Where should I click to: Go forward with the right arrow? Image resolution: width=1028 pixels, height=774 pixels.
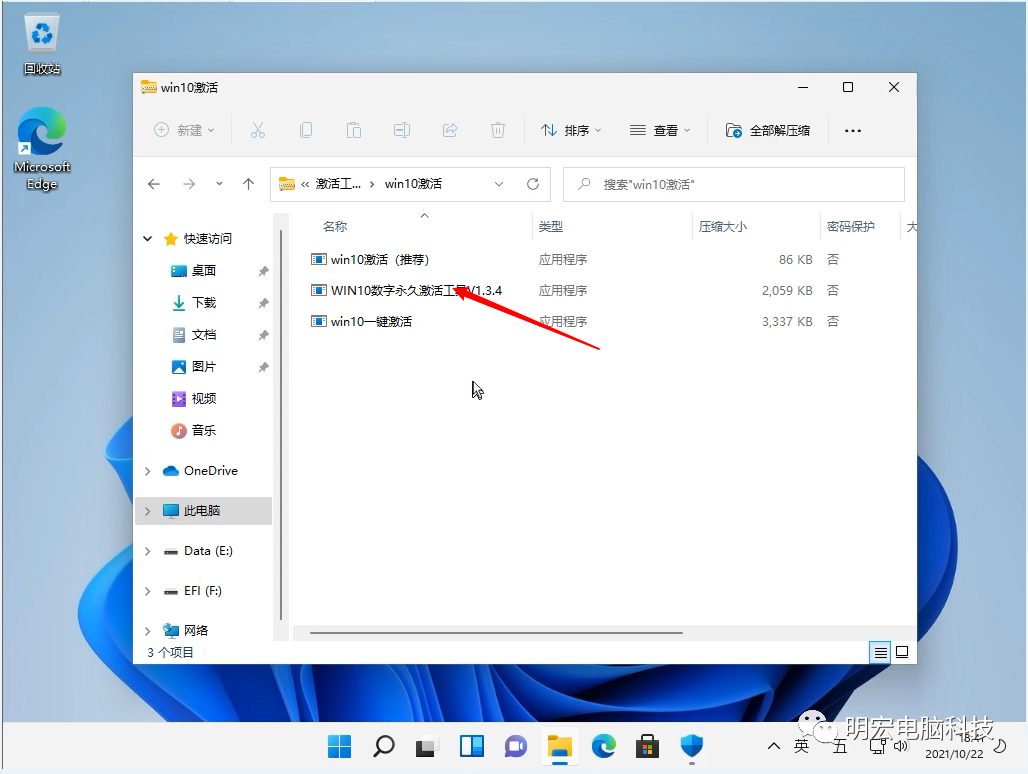point(189,184)
